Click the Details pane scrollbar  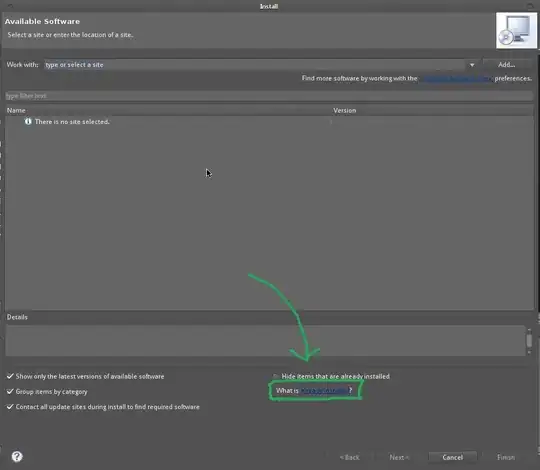[529, 341]
